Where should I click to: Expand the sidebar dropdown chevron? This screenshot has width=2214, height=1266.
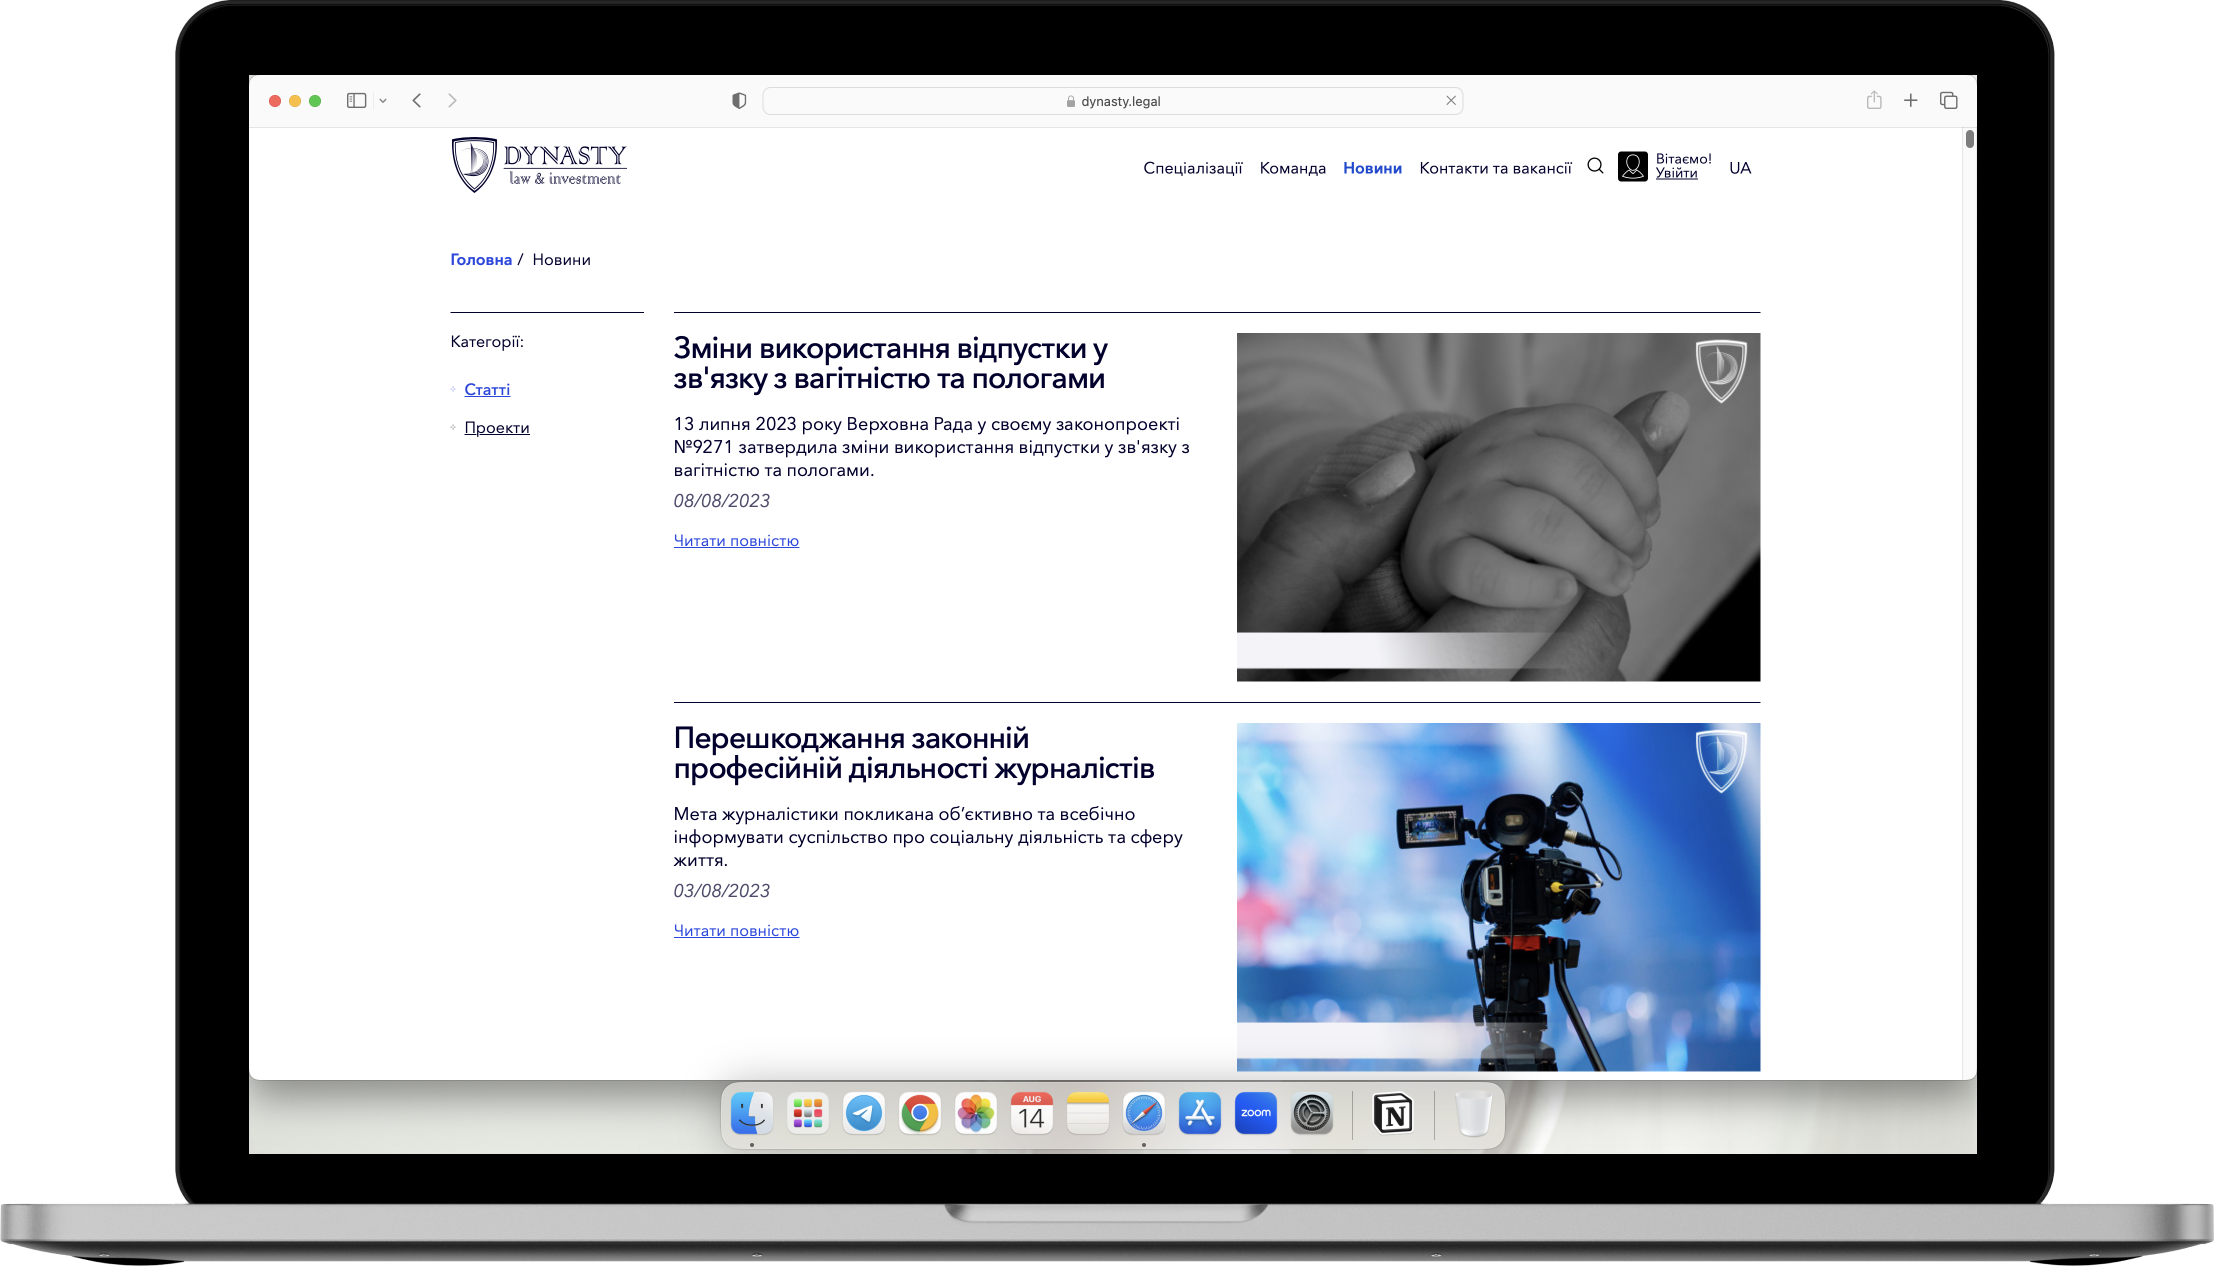tap(383, 101)
